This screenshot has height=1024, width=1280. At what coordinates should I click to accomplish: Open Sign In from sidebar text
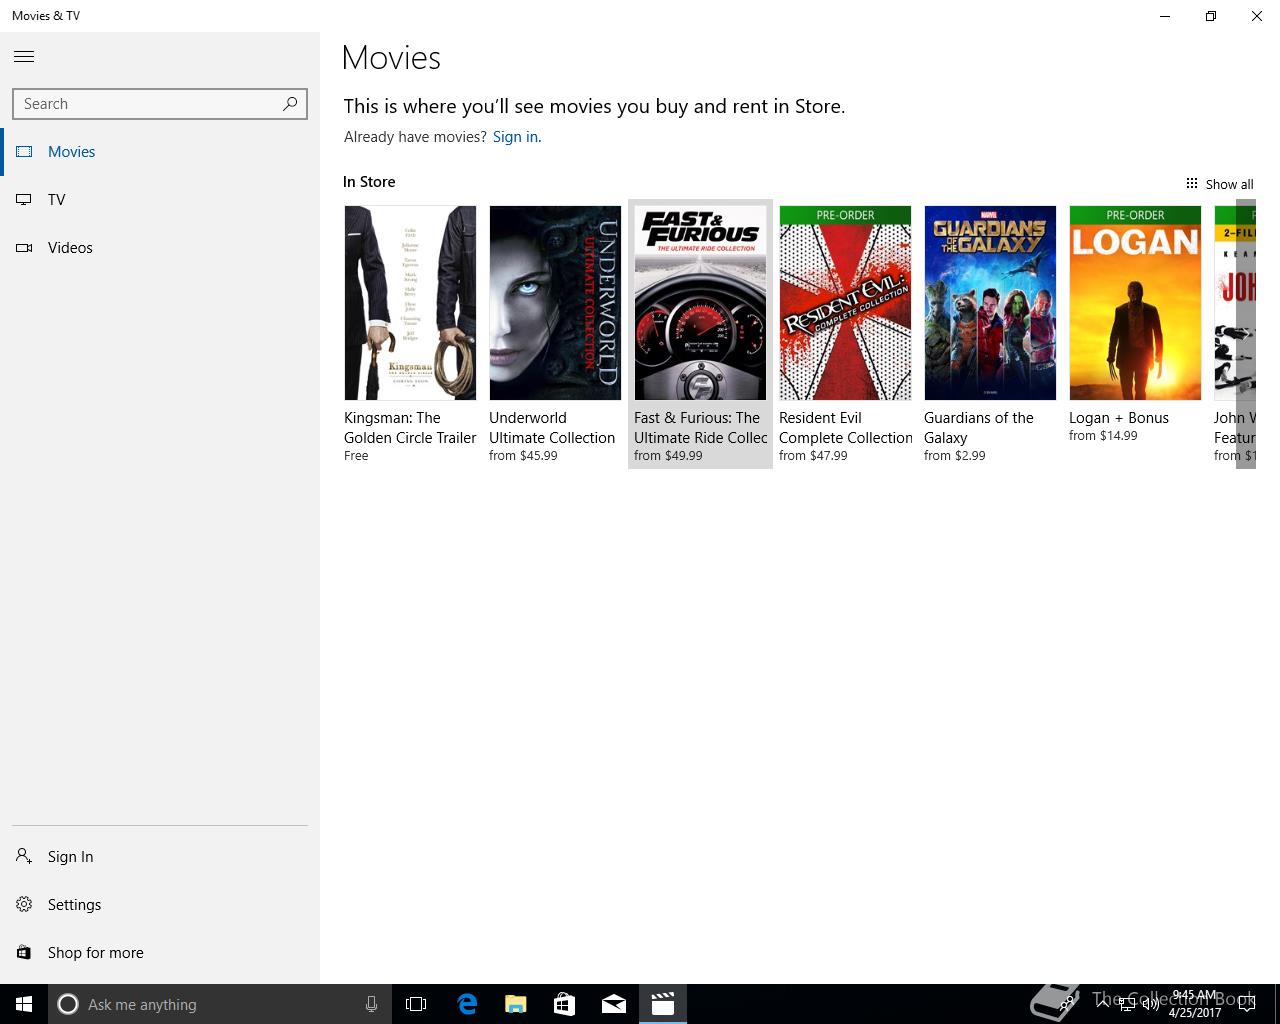70,857
